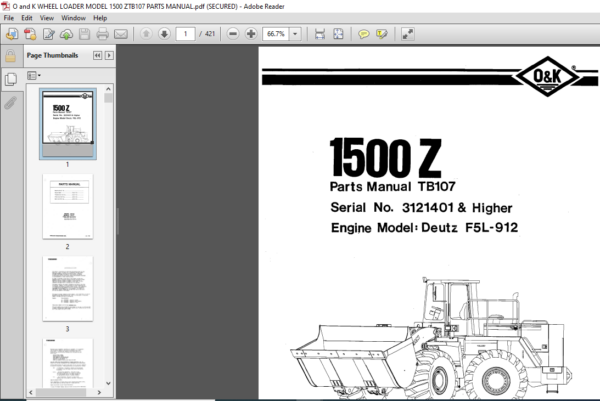
Task: Toggle the Page Thumbnails panel icon
Action: tap(11, 80)
